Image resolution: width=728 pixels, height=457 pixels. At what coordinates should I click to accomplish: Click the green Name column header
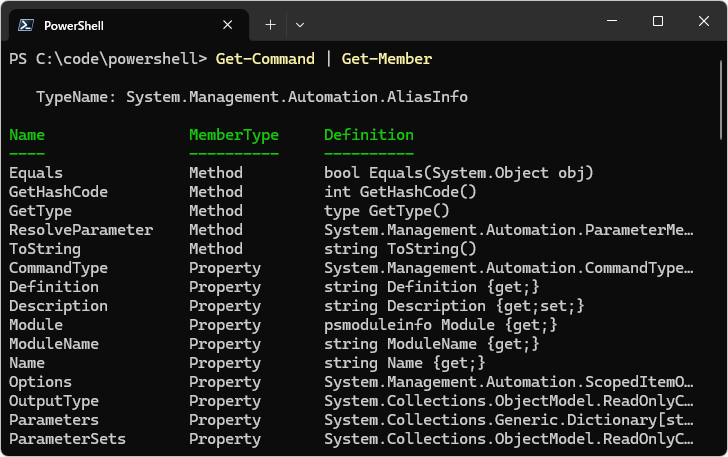[x=27, y=135]
